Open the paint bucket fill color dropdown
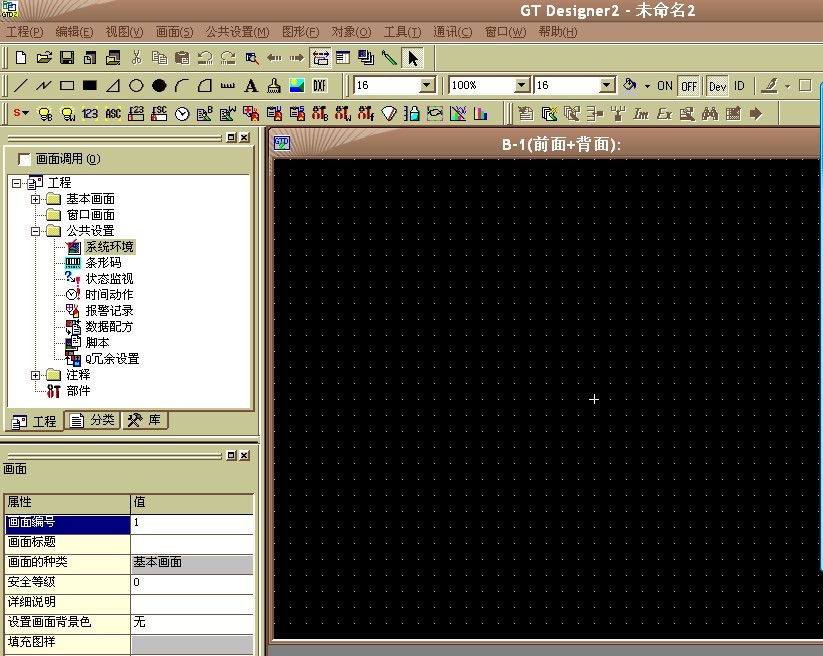 [648, 86]
